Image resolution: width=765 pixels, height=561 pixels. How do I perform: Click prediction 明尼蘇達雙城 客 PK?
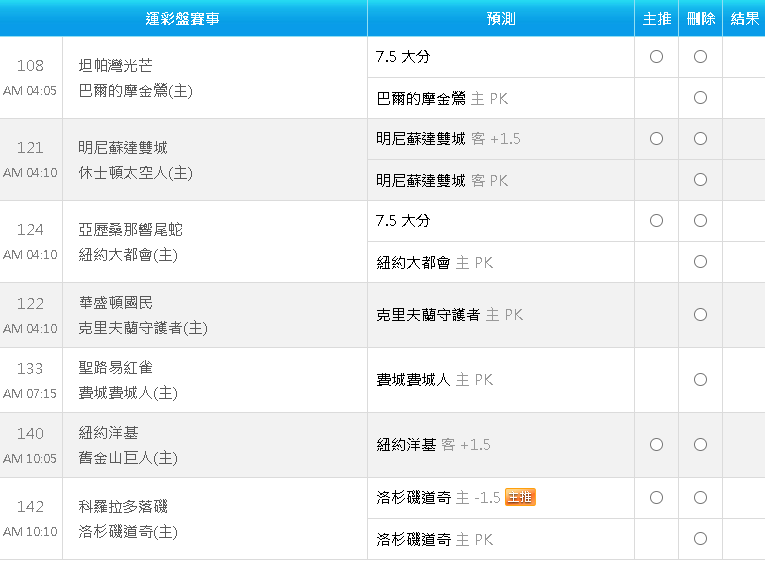[442, 180]
